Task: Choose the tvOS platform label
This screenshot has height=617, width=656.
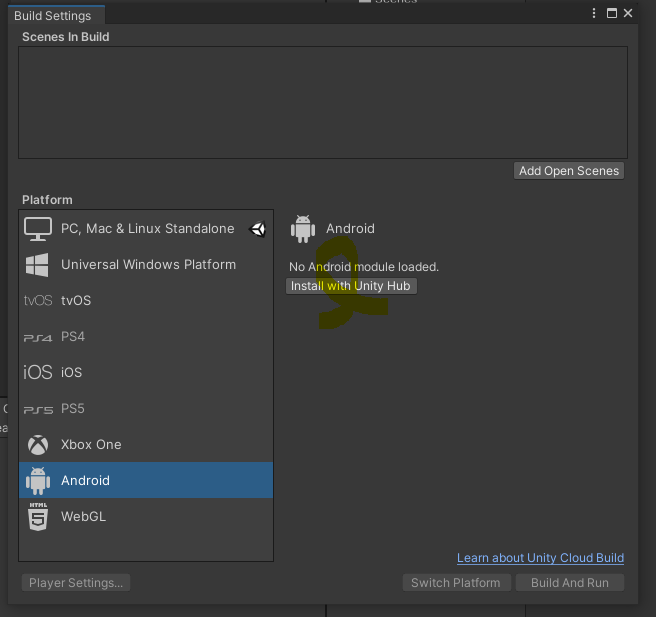Action: point(76,301)
